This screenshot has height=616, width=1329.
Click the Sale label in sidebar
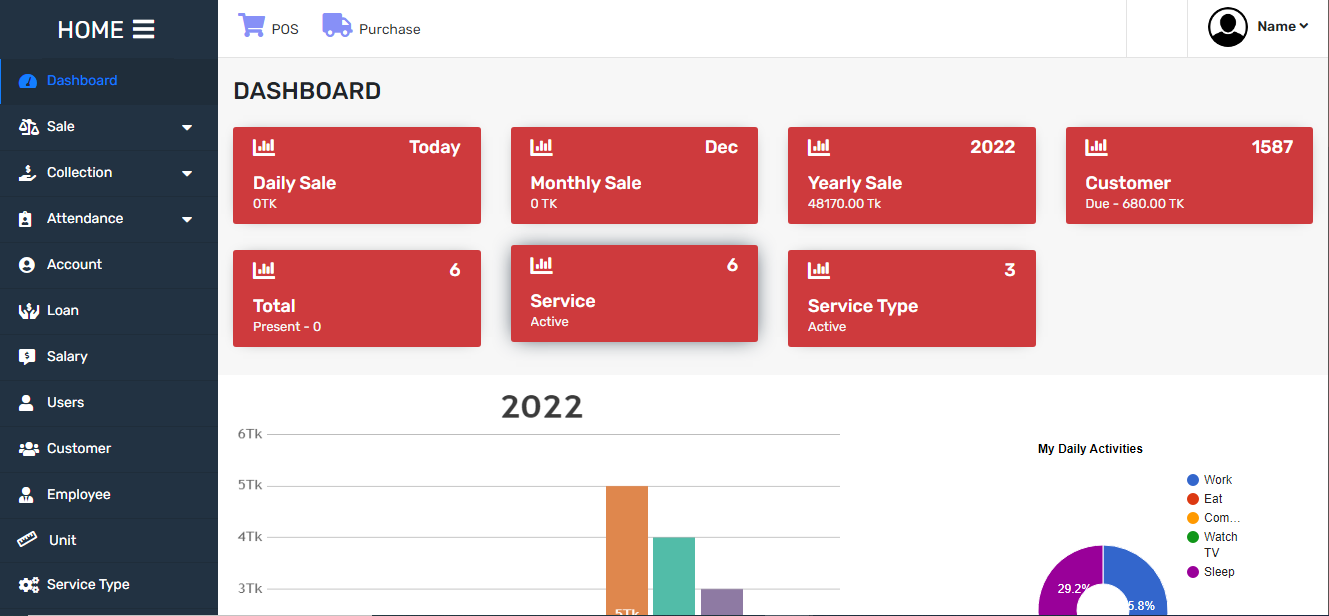[61, 127]
